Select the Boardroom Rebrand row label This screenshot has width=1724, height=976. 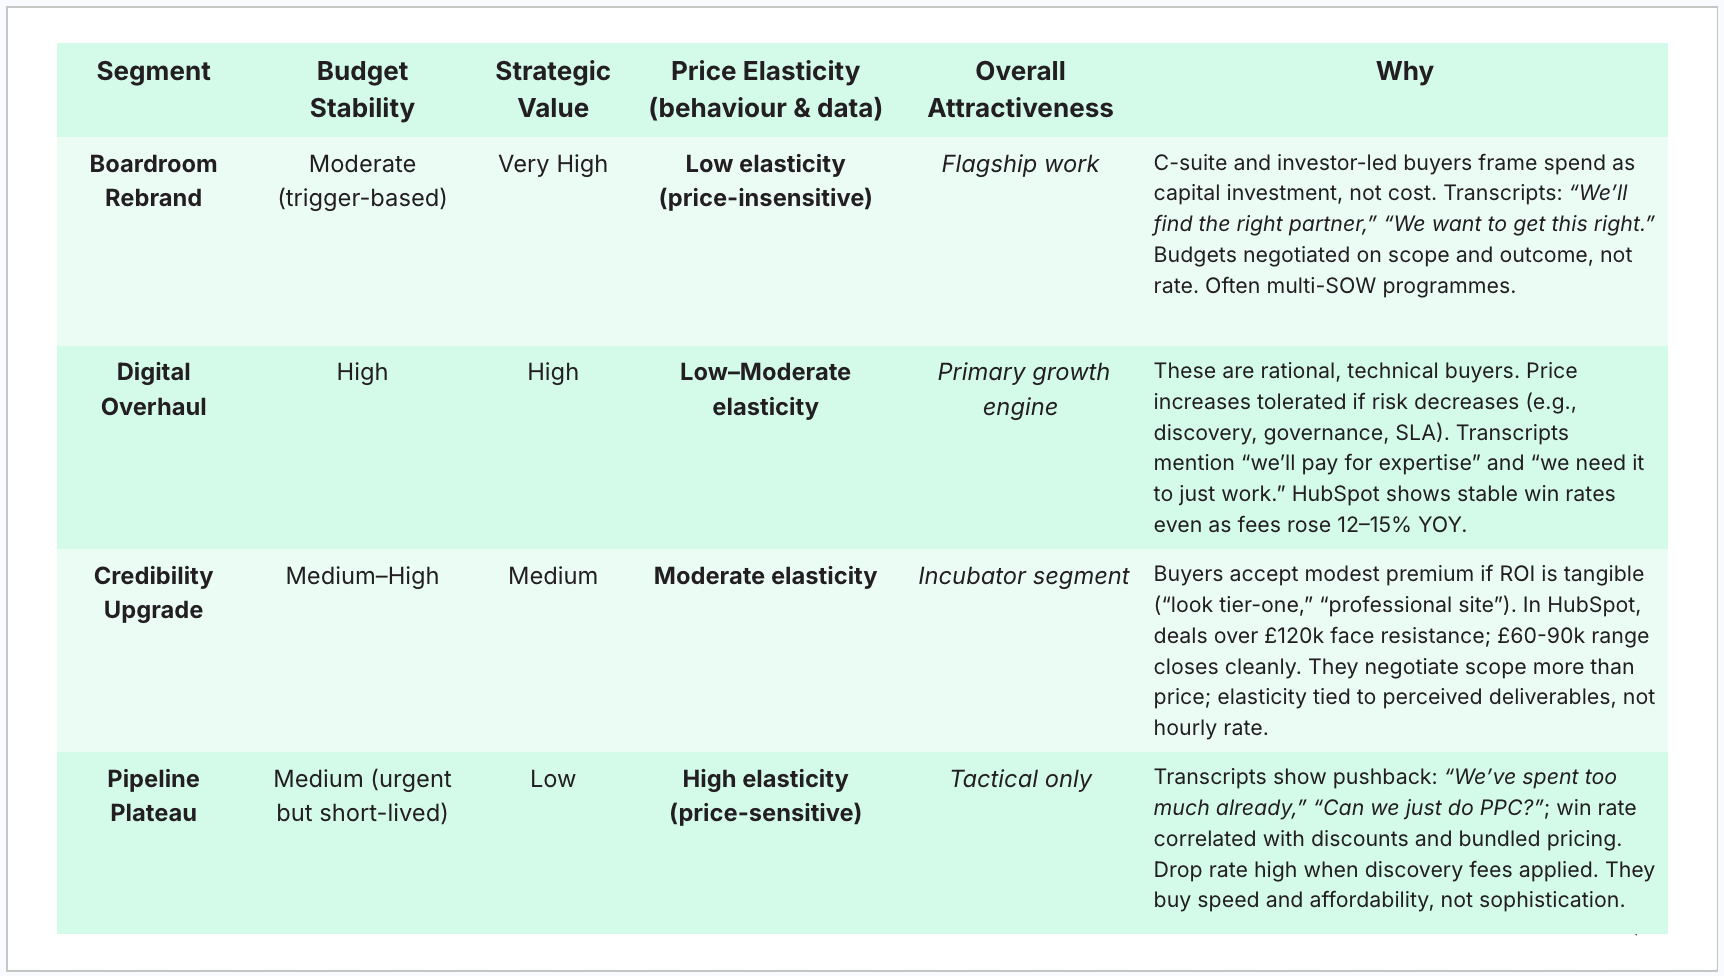coord(153,181)
